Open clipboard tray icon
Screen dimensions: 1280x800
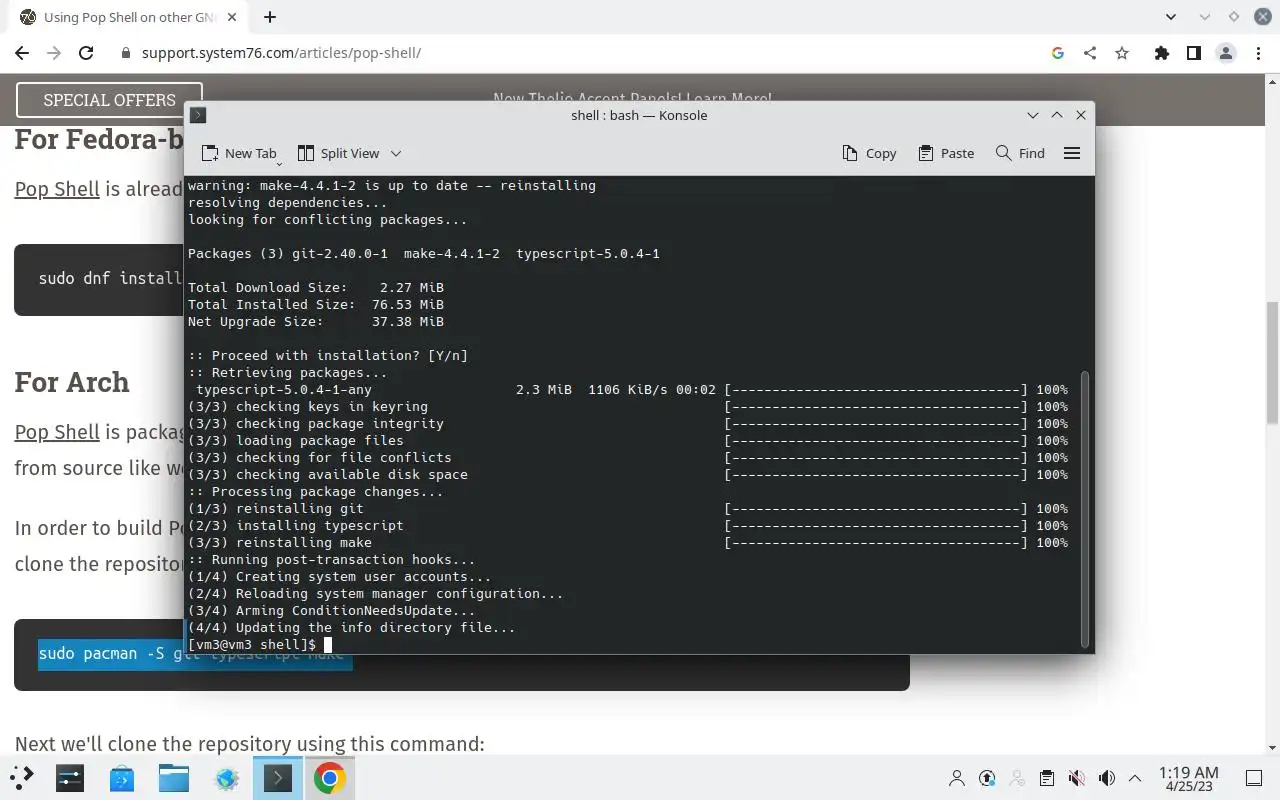click(x=1046, y=778)
